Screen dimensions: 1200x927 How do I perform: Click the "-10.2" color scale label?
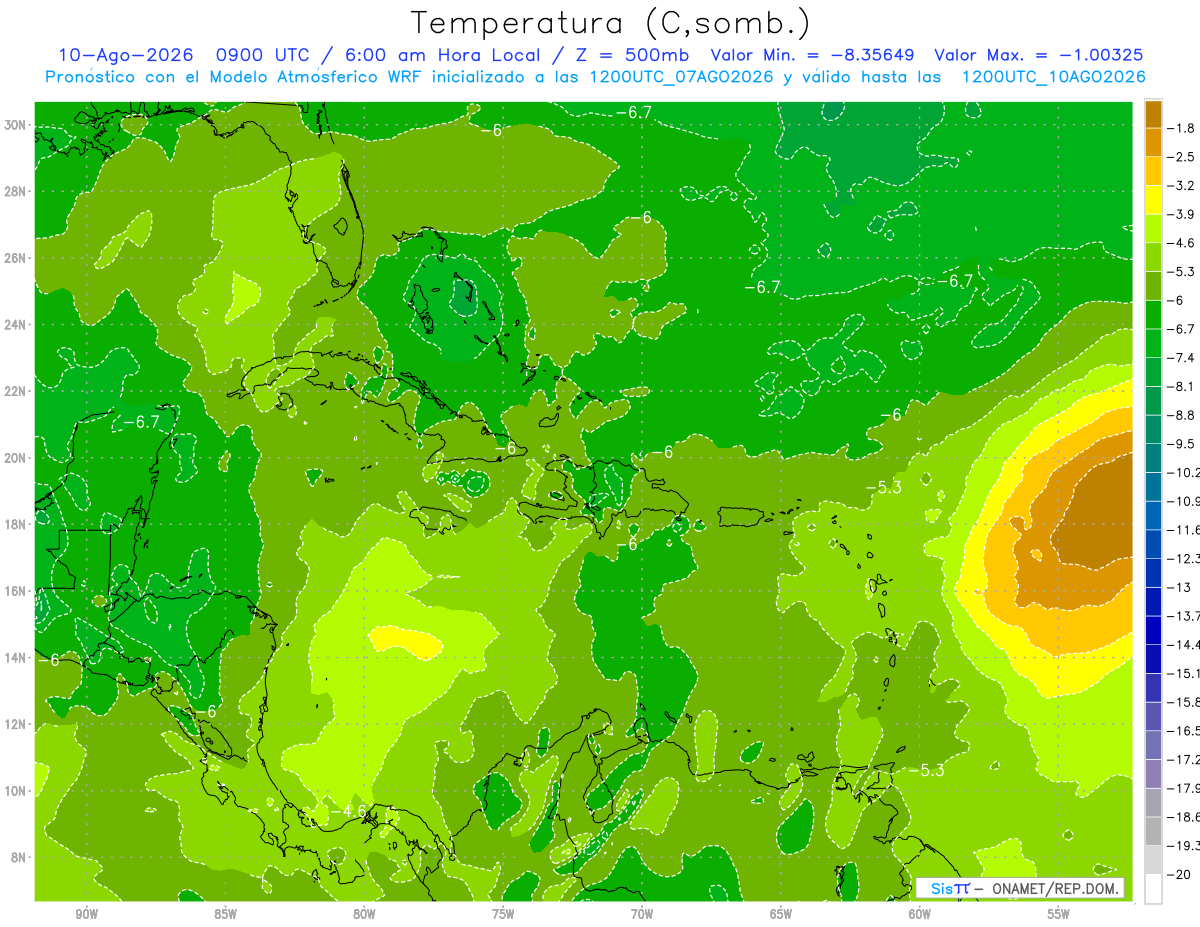point(1185,472)
